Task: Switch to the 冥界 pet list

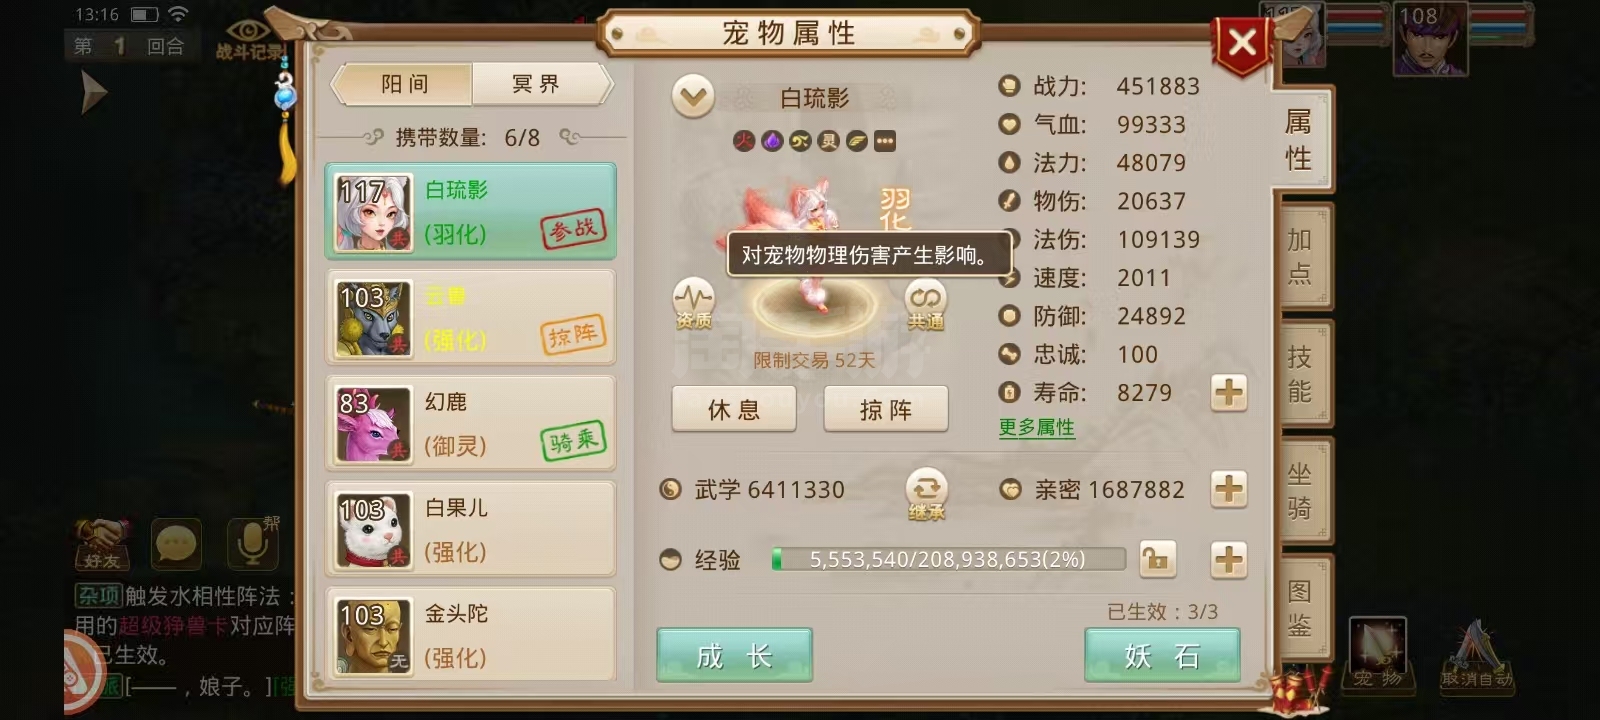Action: [x=538, y=84]
